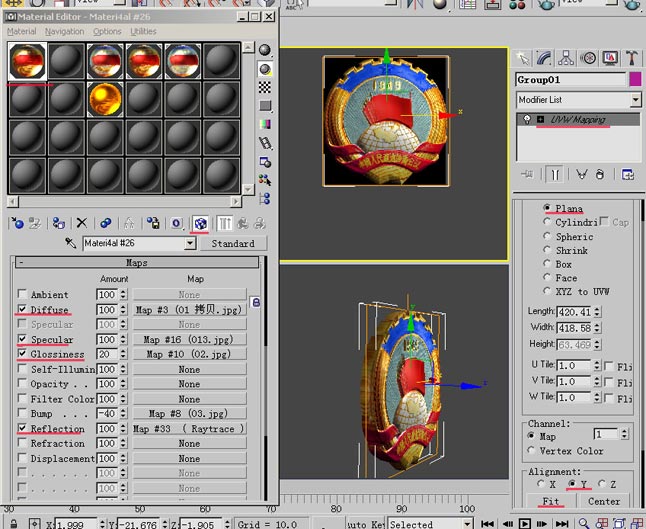Click the Make Preview film icon

coord(265,143)
